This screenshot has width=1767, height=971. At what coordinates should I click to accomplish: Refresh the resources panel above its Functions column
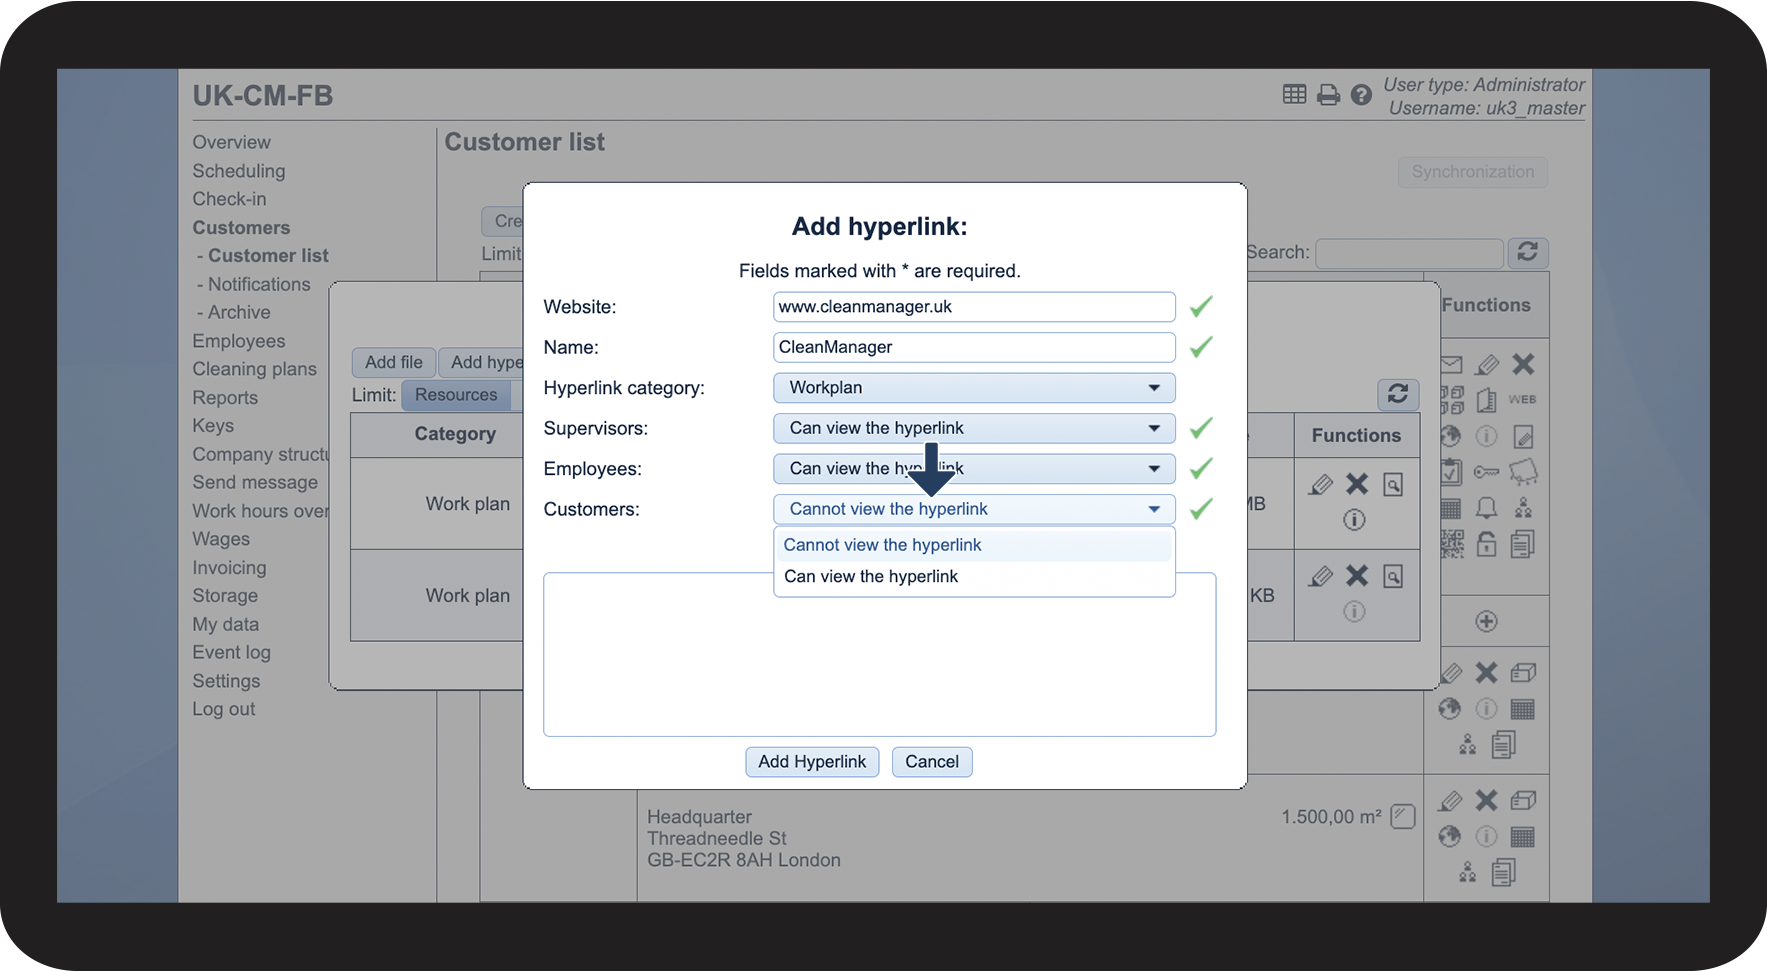1398,394
